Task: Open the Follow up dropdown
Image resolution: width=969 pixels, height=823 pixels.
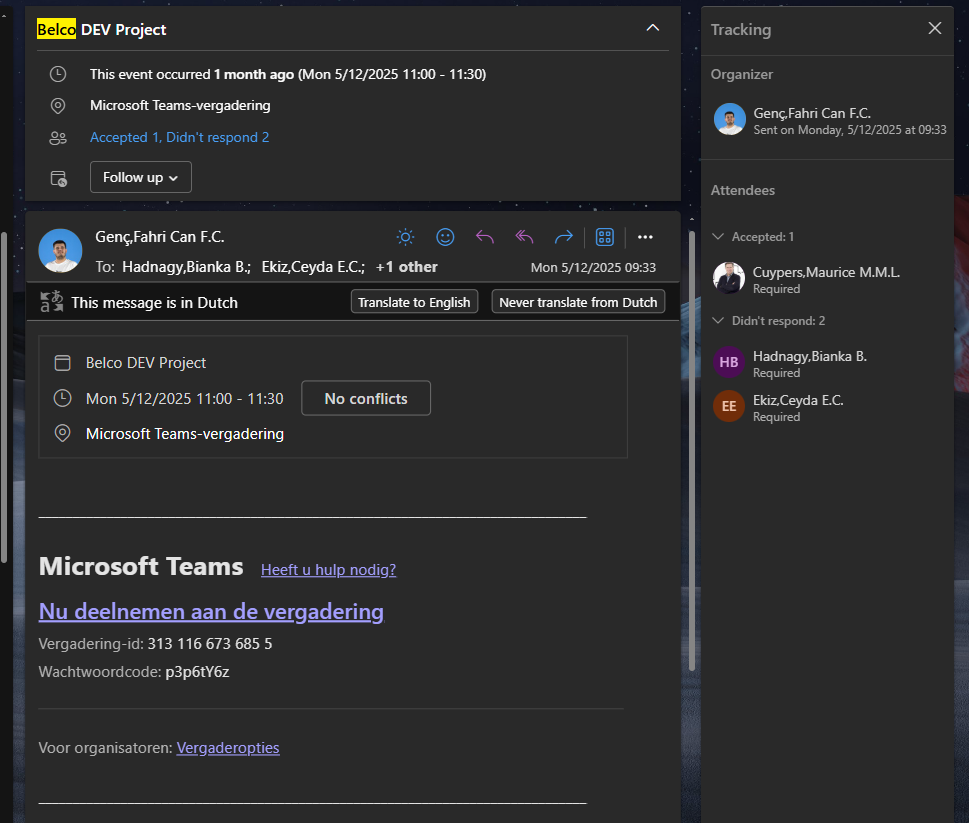Action: pos(141,177)
